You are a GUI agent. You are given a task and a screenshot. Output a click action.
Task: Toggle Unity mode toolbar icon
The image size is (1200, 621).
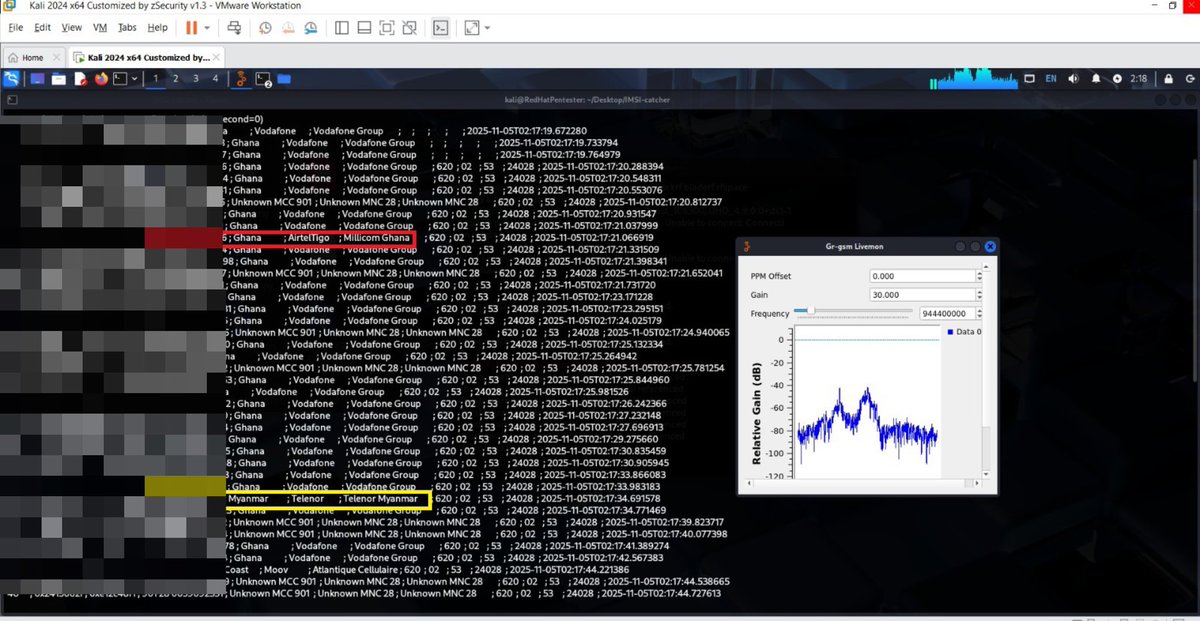point(411,27)
